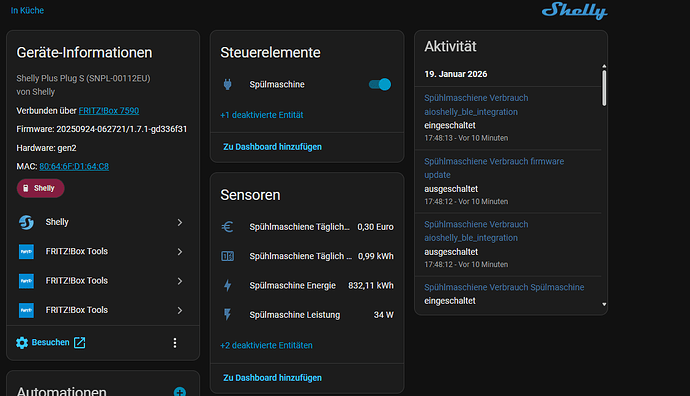Open the MAC address link

point(74,166)
